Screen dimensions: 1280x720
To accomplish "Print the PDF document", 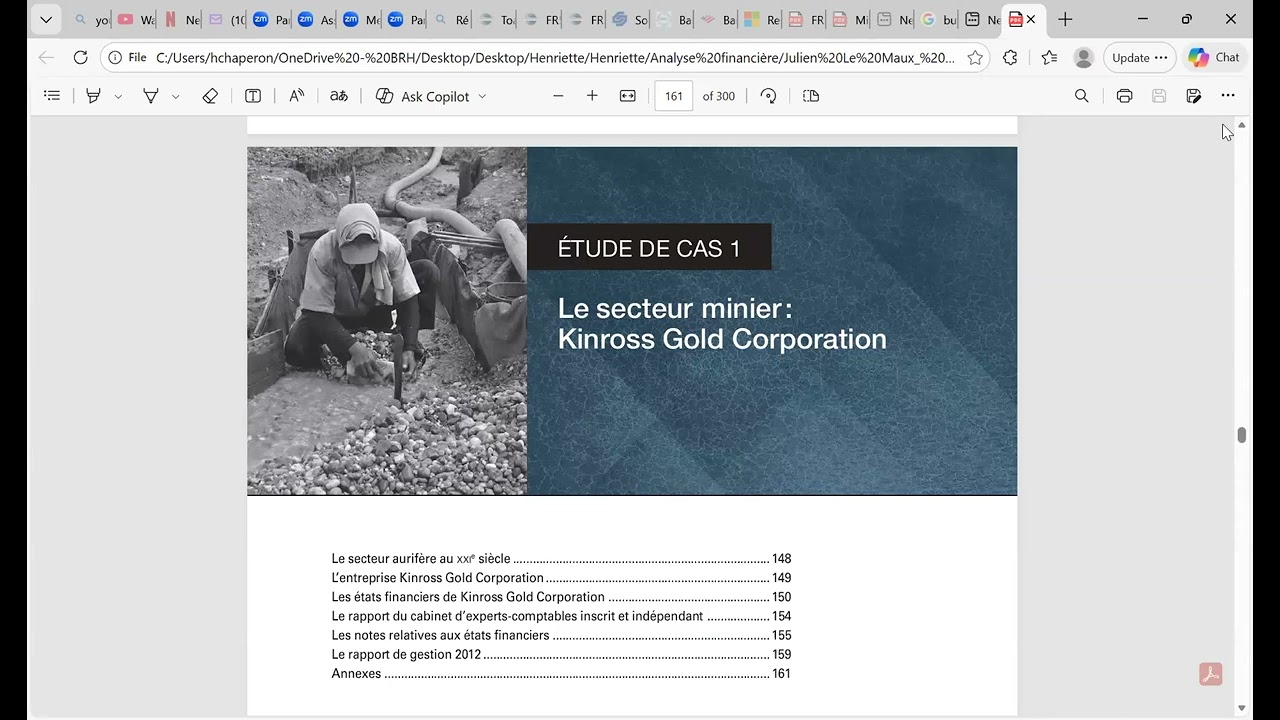I will pos(1124,96).
